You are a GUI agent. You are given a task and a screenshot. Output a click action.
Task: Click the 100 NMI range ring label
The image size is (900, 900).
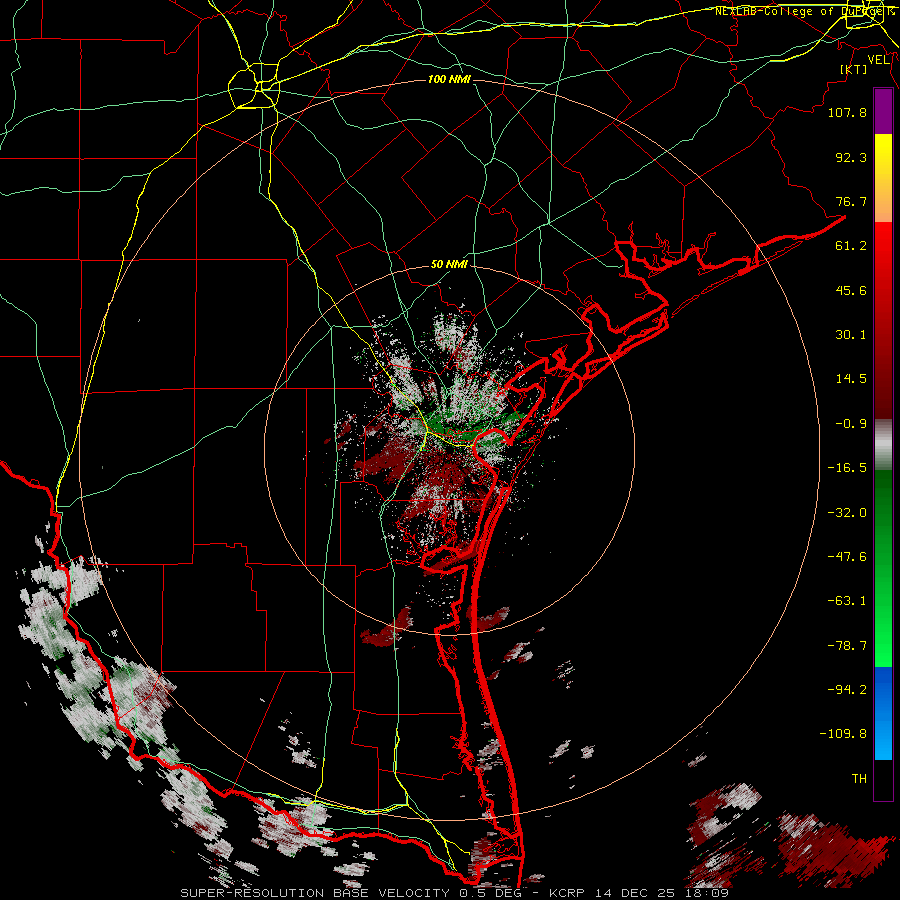click(x=449, y=79)
